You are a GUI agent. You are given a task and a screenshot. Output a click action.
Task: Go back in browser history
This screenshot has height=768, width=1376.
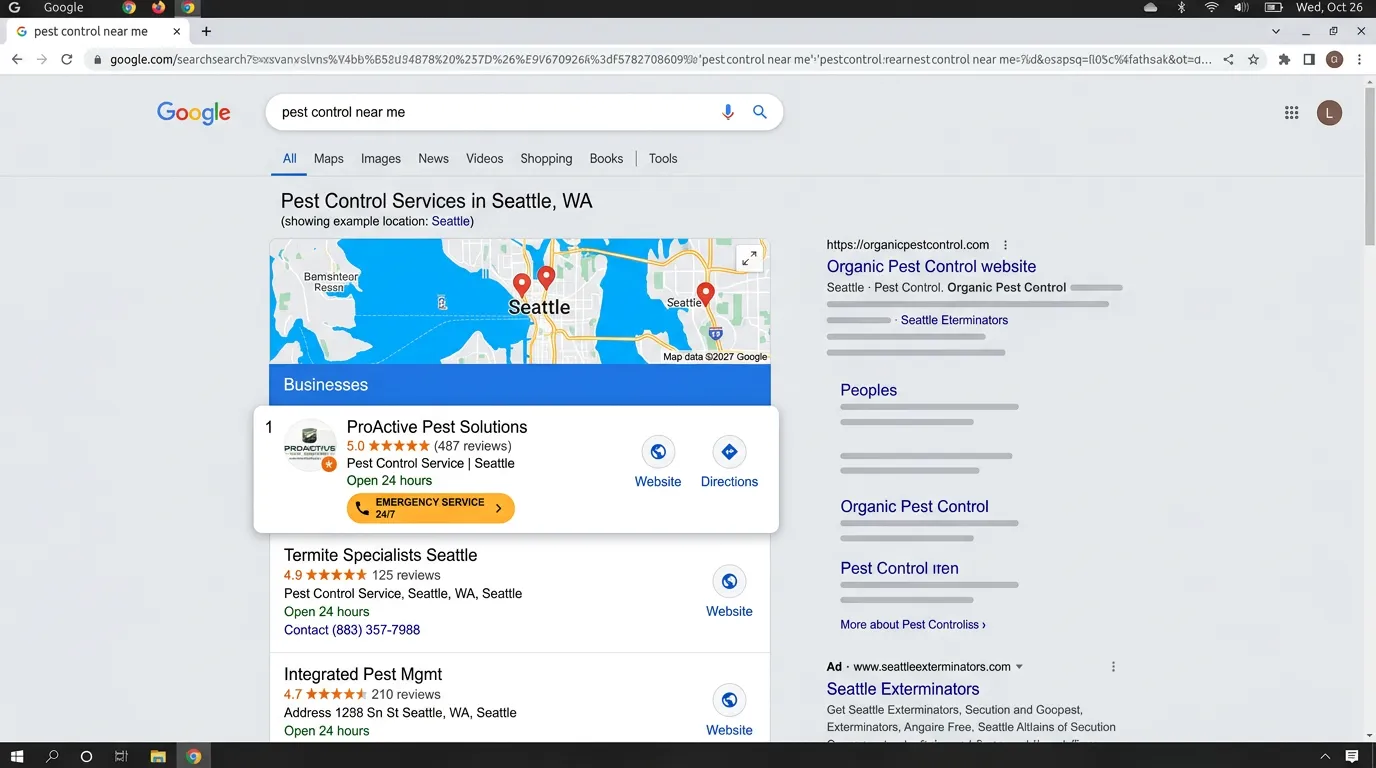click(x=16, y=60)
